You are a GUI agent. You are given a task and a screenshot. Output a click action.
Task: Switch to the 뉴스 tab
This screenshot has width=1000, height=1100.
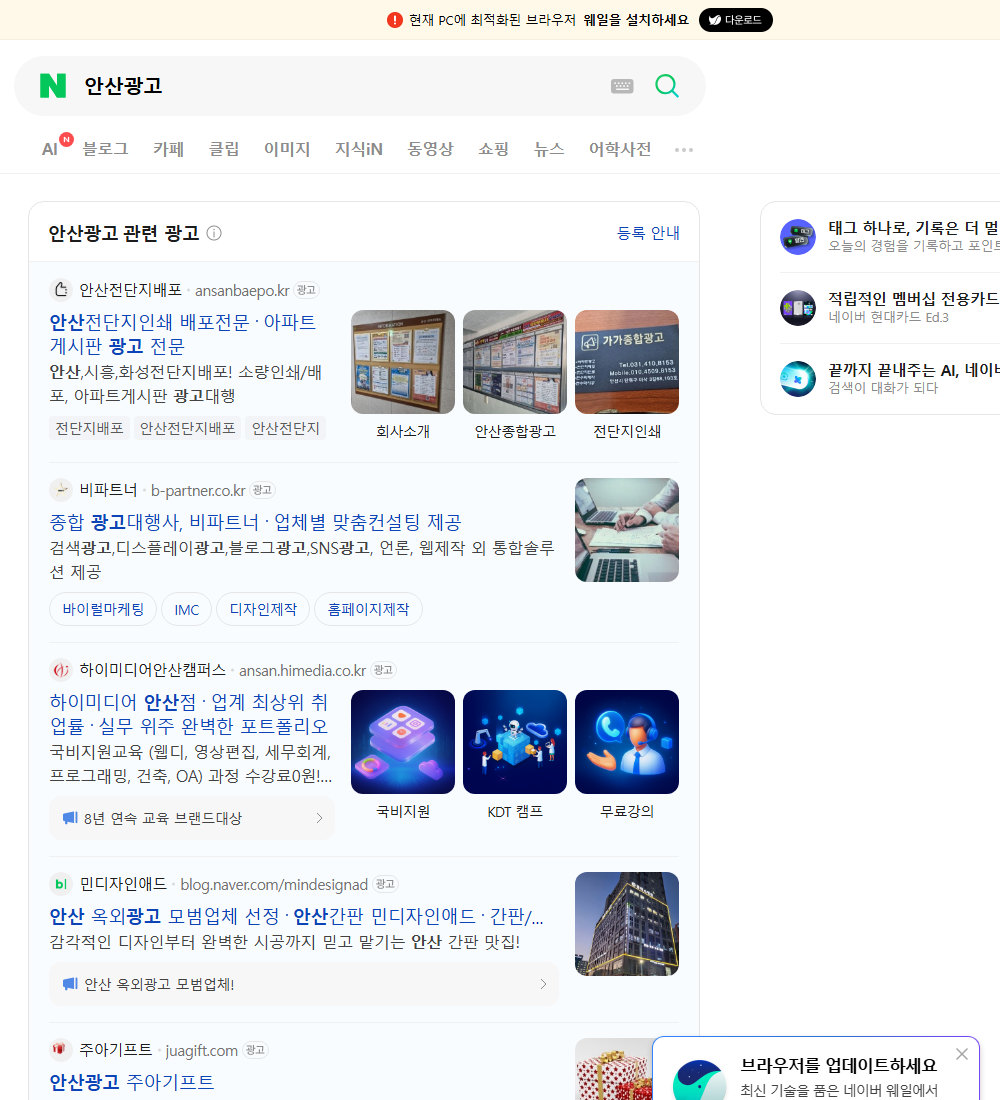[549, 149]
